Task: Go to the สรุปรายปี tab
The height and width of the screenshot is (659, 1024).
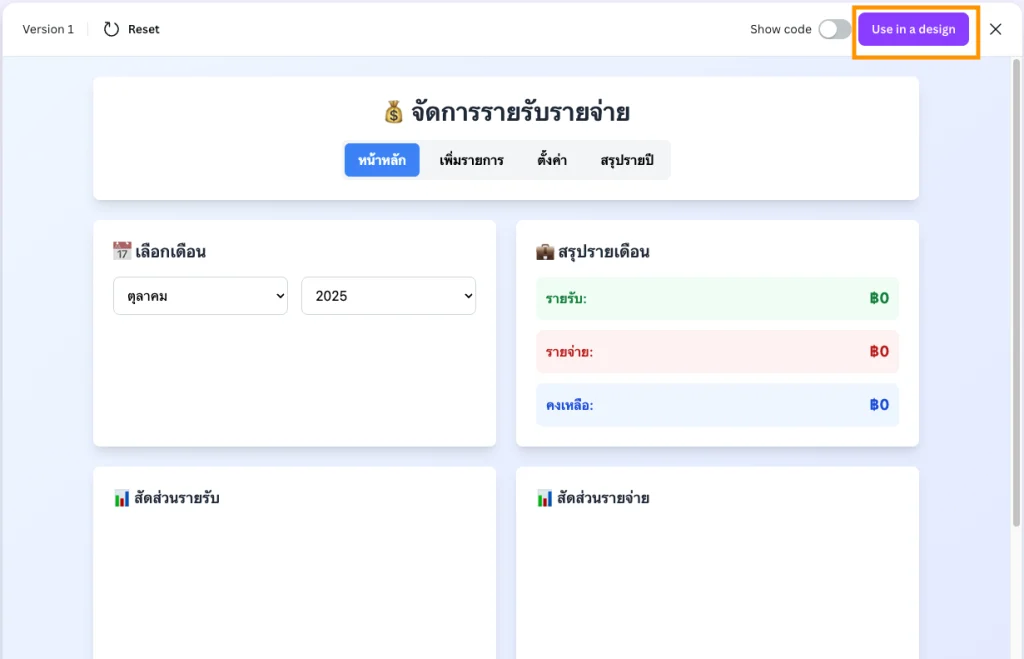Action: point(627,160)
